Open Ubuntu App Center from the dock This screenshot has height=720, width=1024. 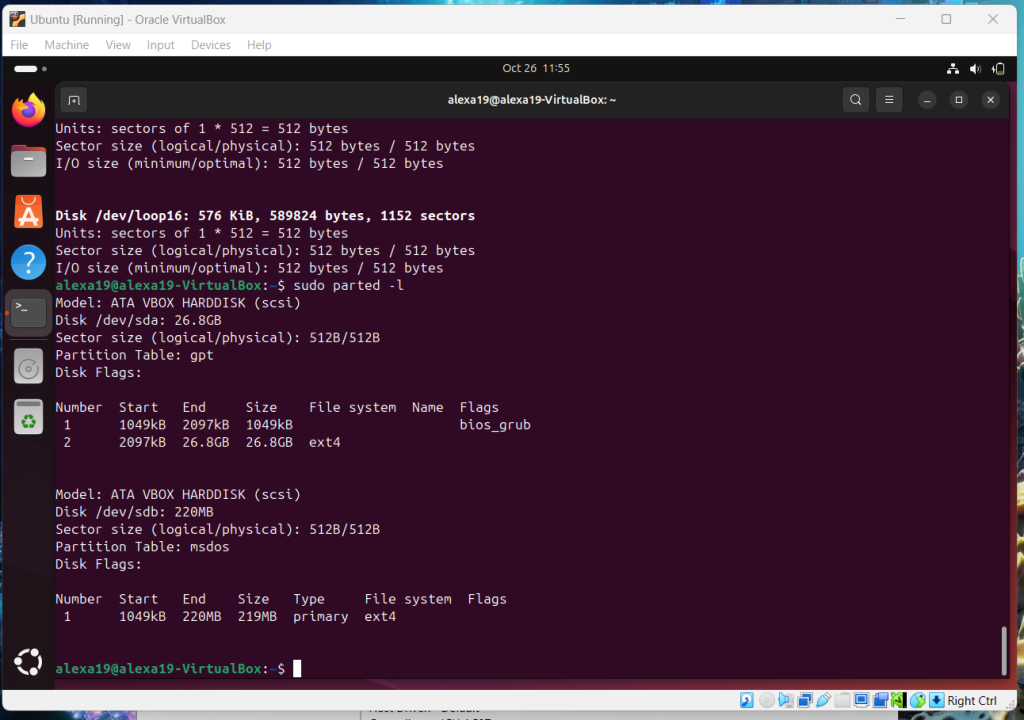click(x=29, y=211)
